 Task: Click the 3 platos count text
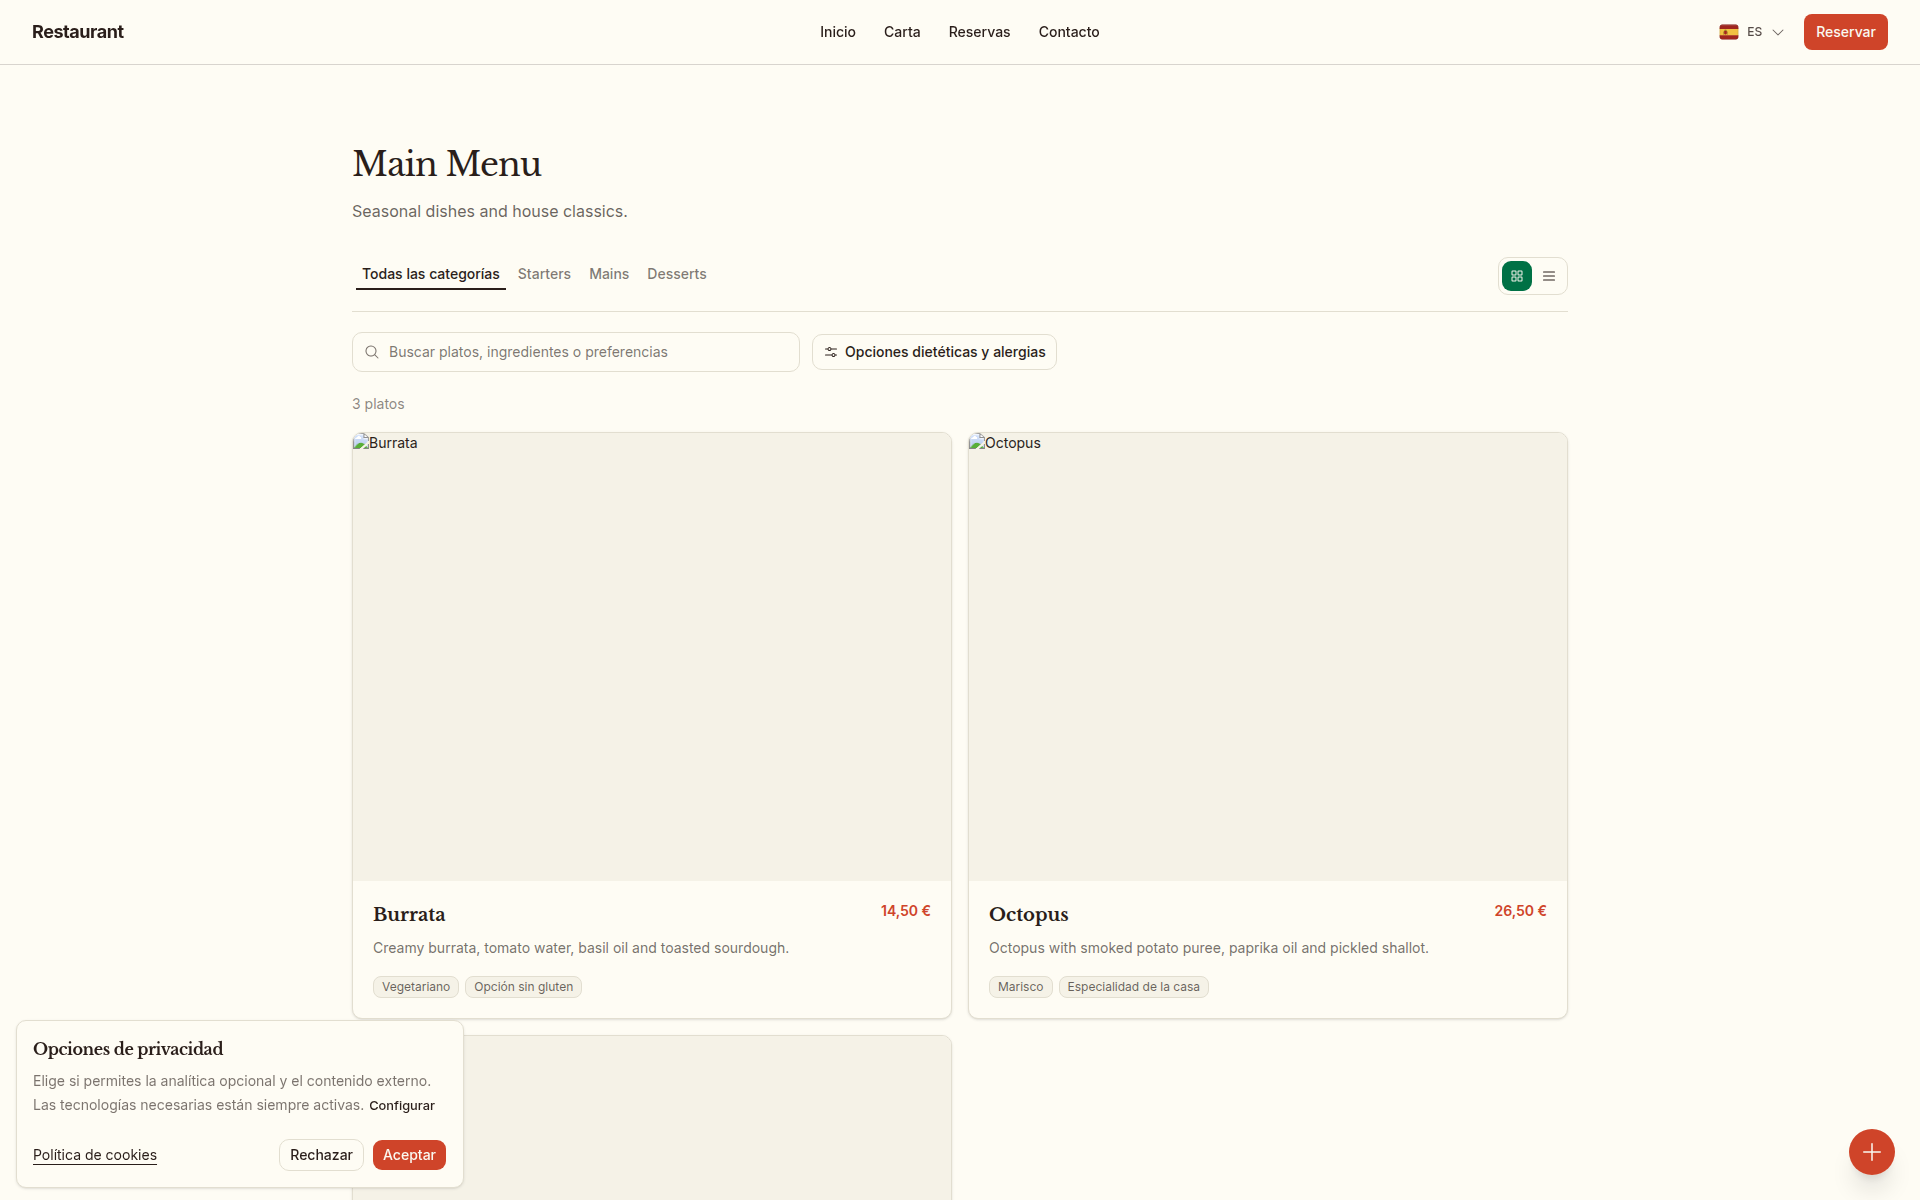[x=378, y=404]
